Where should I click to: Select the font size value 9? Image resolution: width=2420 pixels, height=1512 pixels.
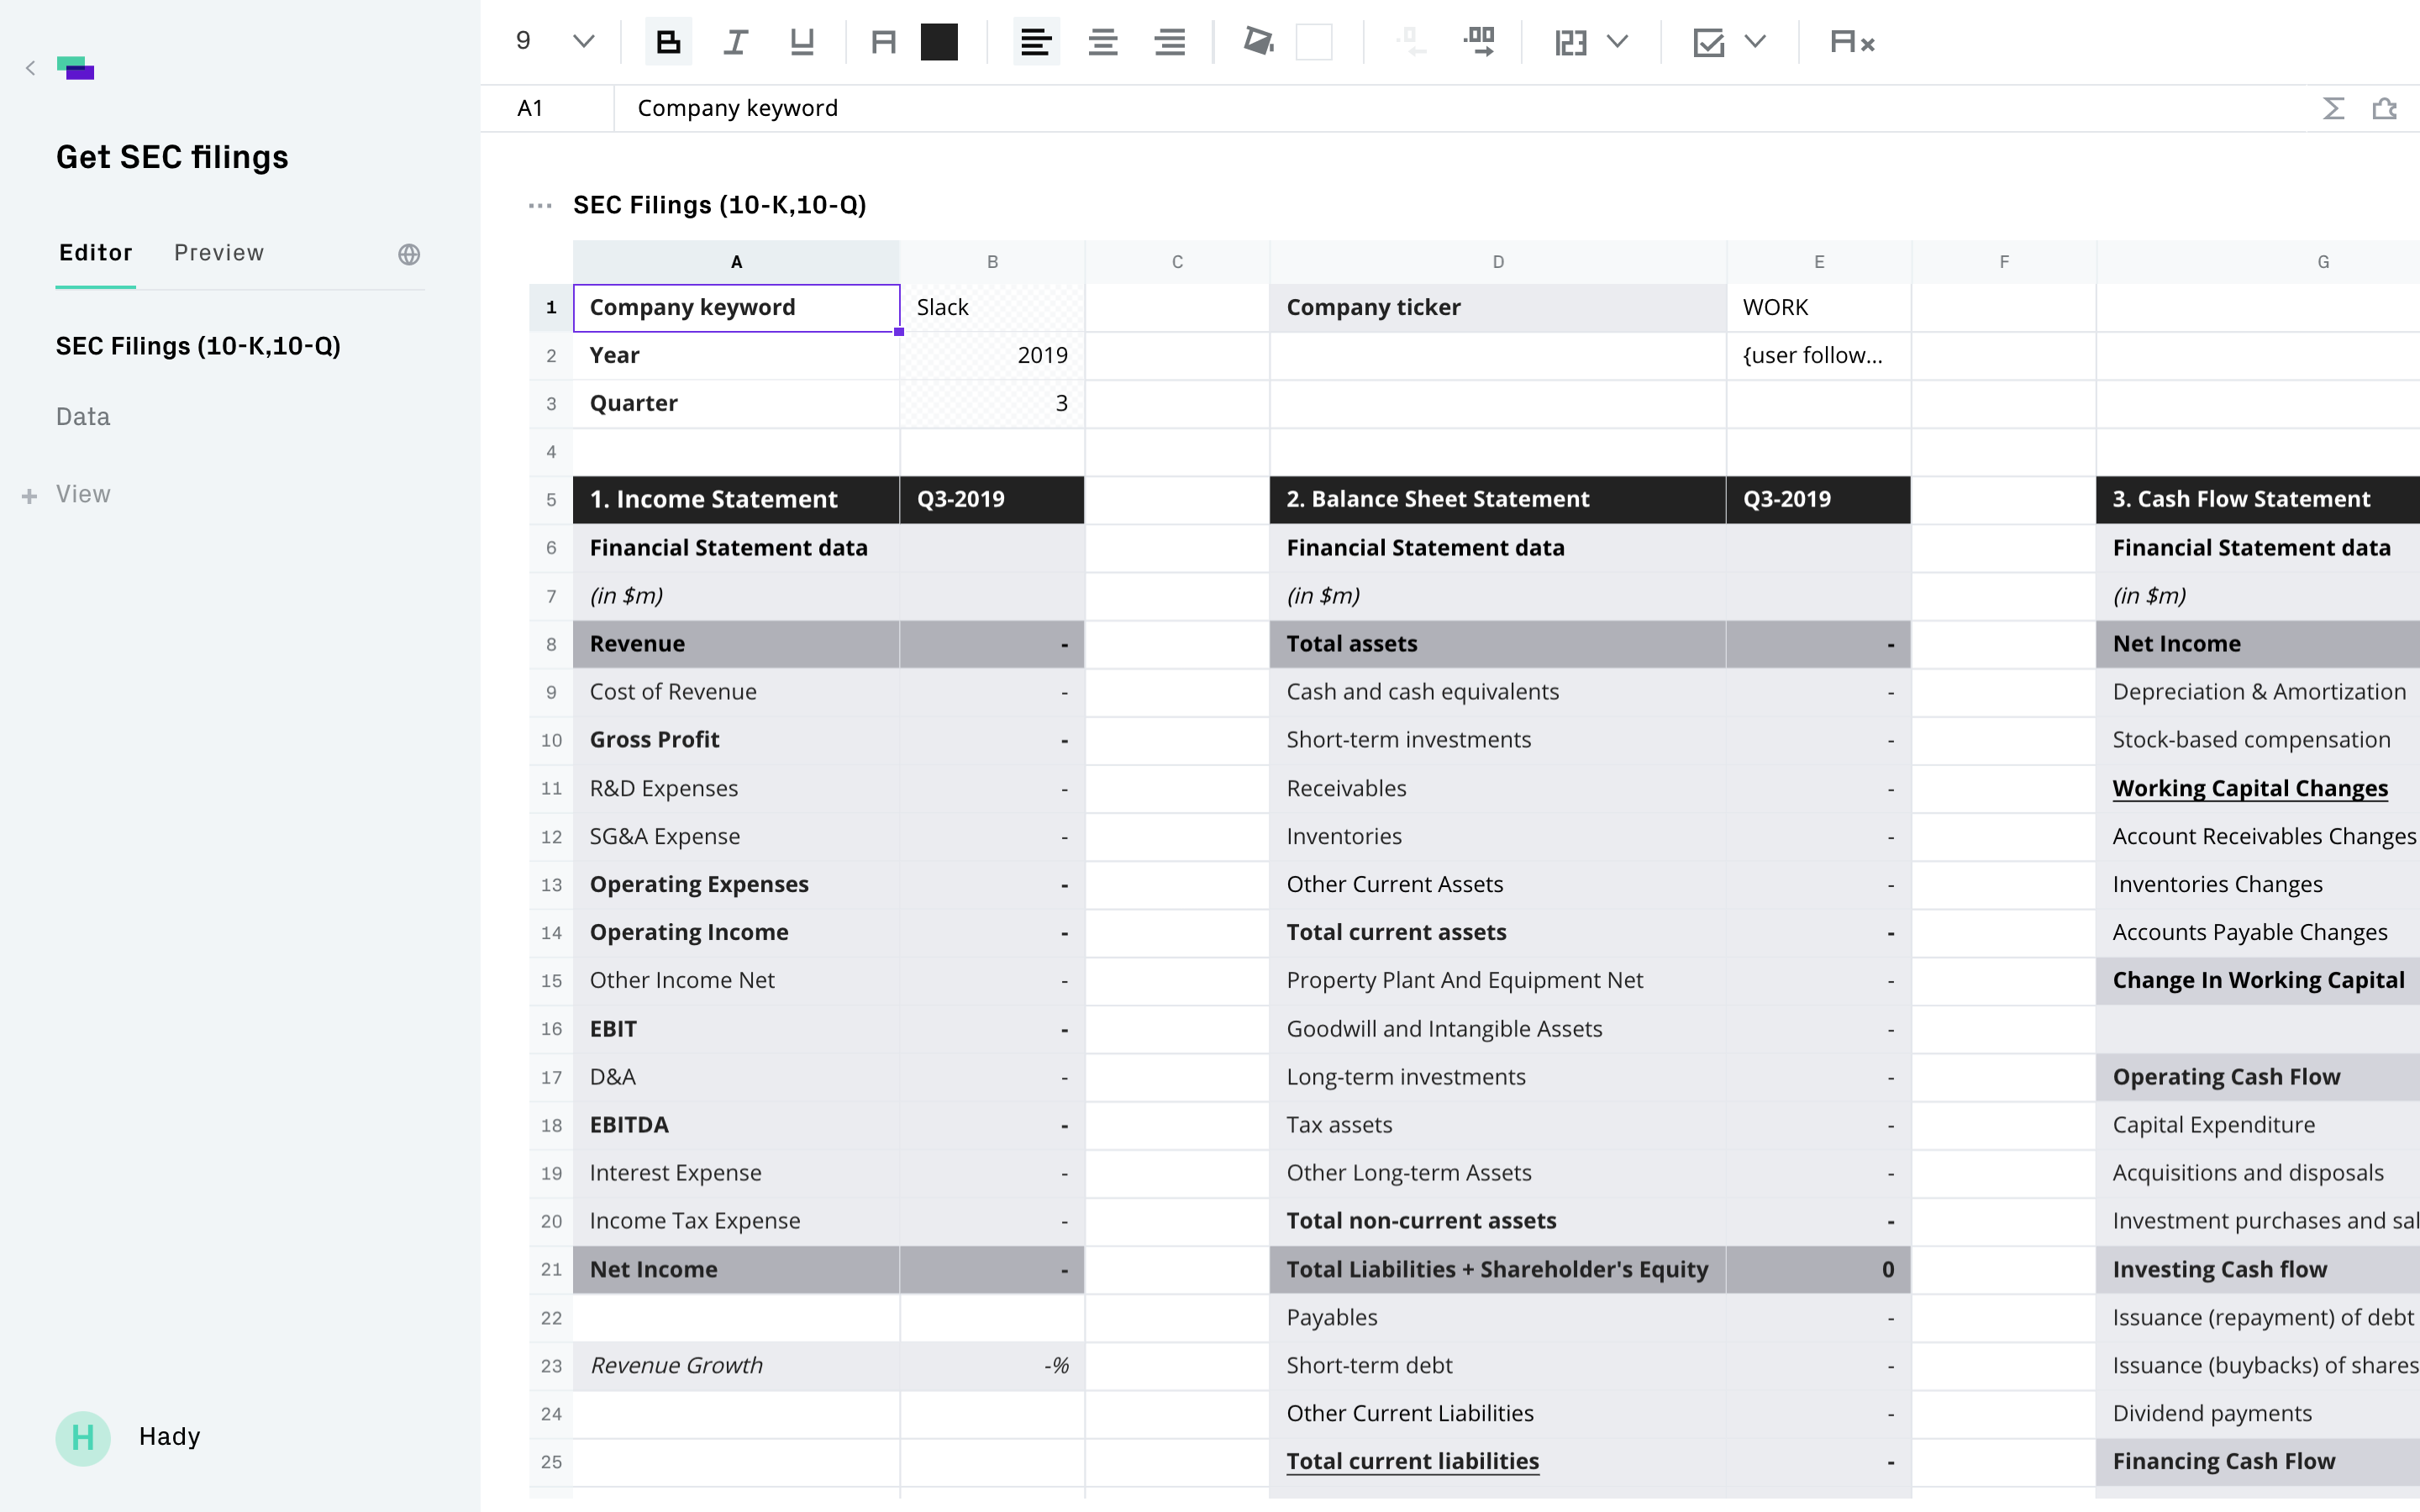523,41
